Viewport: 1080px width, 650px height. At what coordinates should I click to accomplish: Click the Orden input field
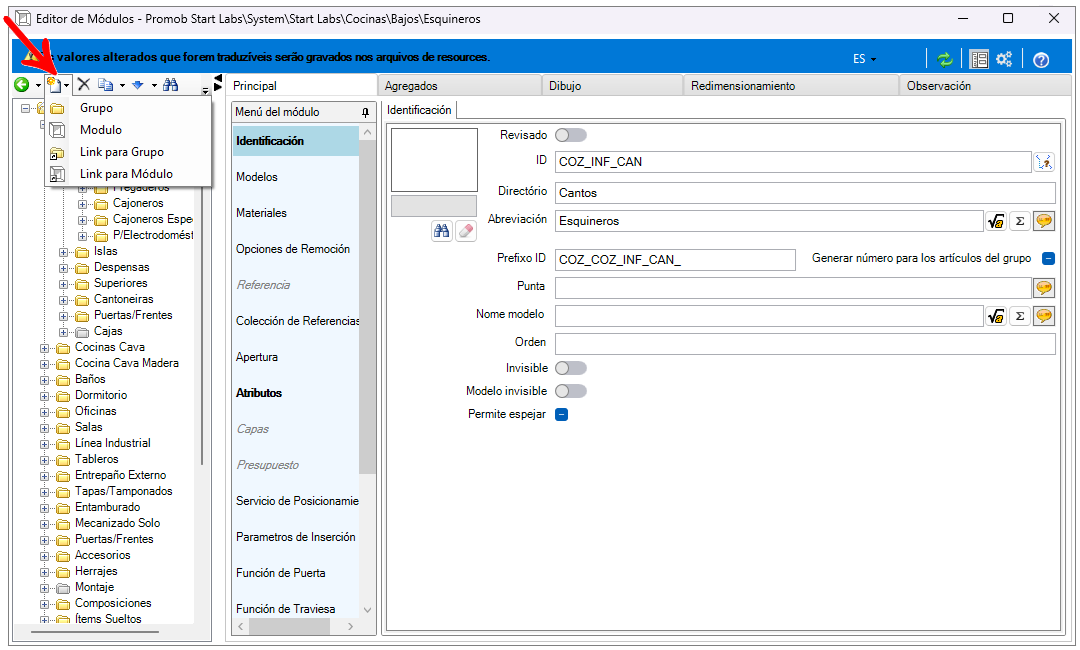(805, 344)
